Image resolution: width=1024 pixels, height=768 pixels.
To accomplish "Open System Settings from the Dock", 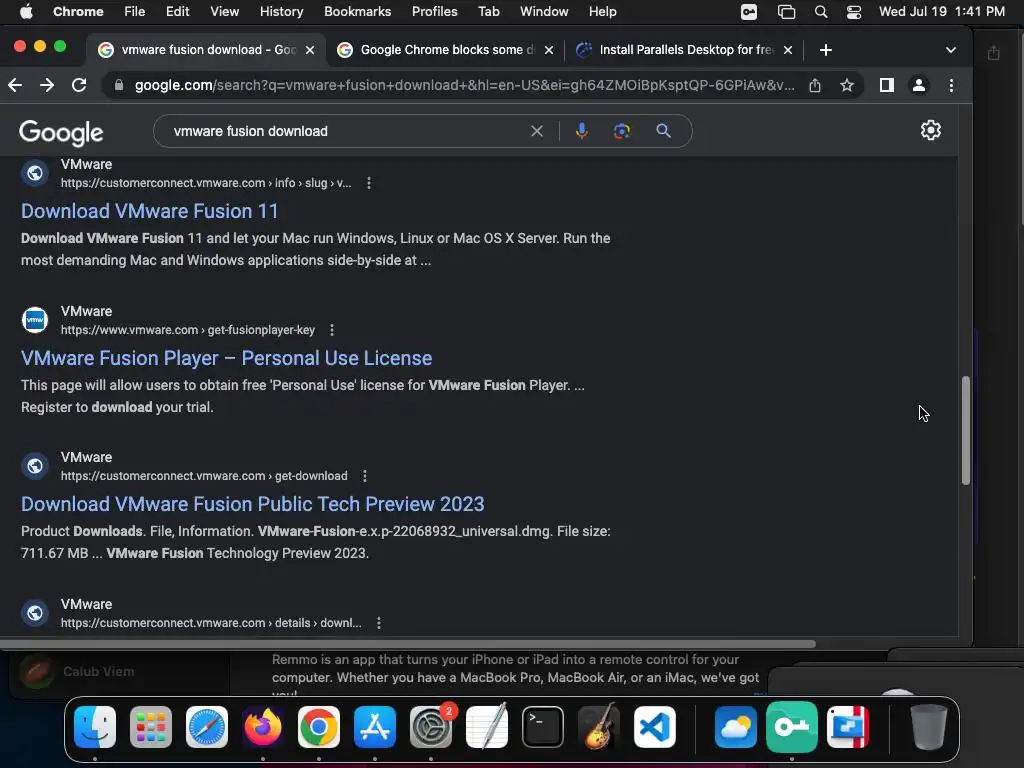I will pos(431,727).
